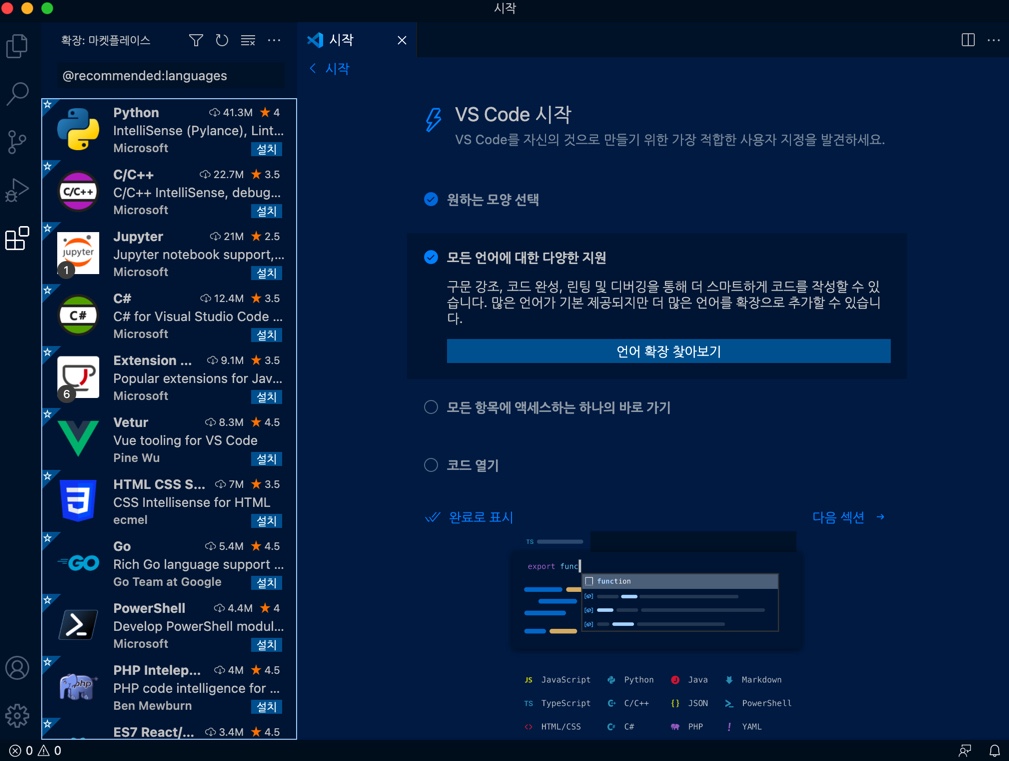Click '확장: 마켓플레이스' panel title
Image resolution: width=1009 pixels, height=761 pixels.
click(x=106, y=41)
